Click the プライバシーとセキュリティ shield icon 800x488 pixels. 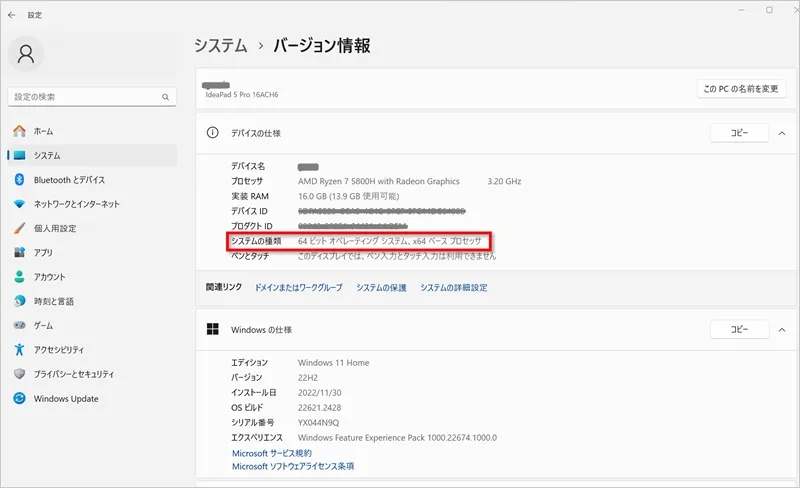[x=19, y=374]
